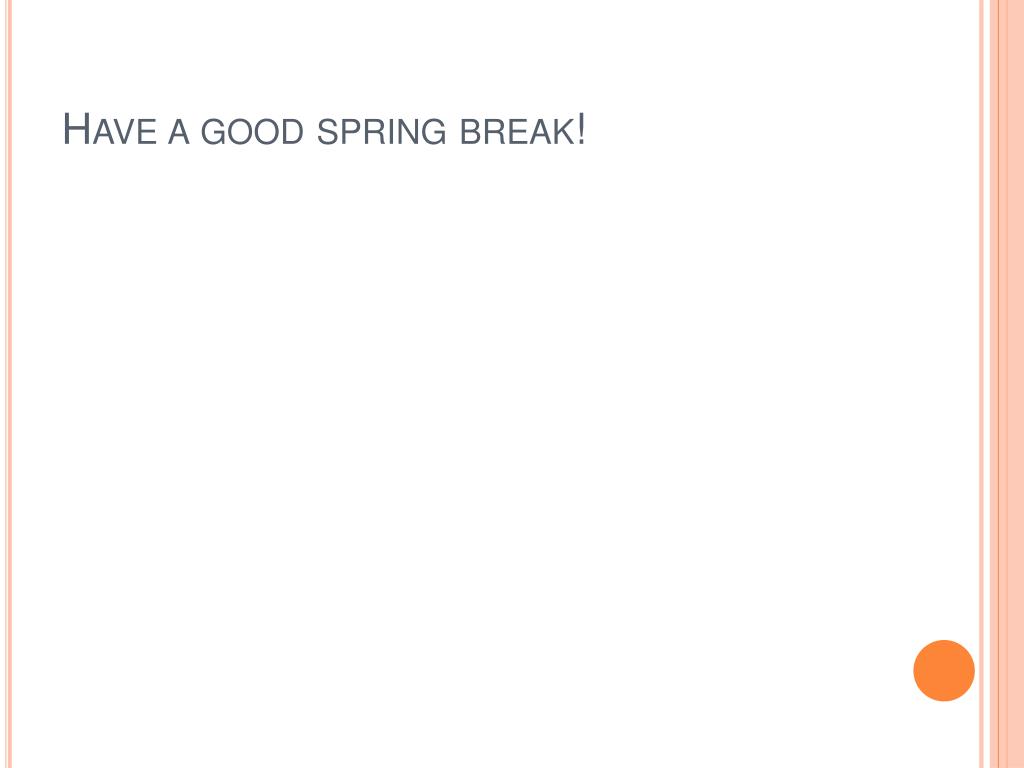Select the slide title text
The width and height of the screenshot is (1024, 768).
pos(324,129)
